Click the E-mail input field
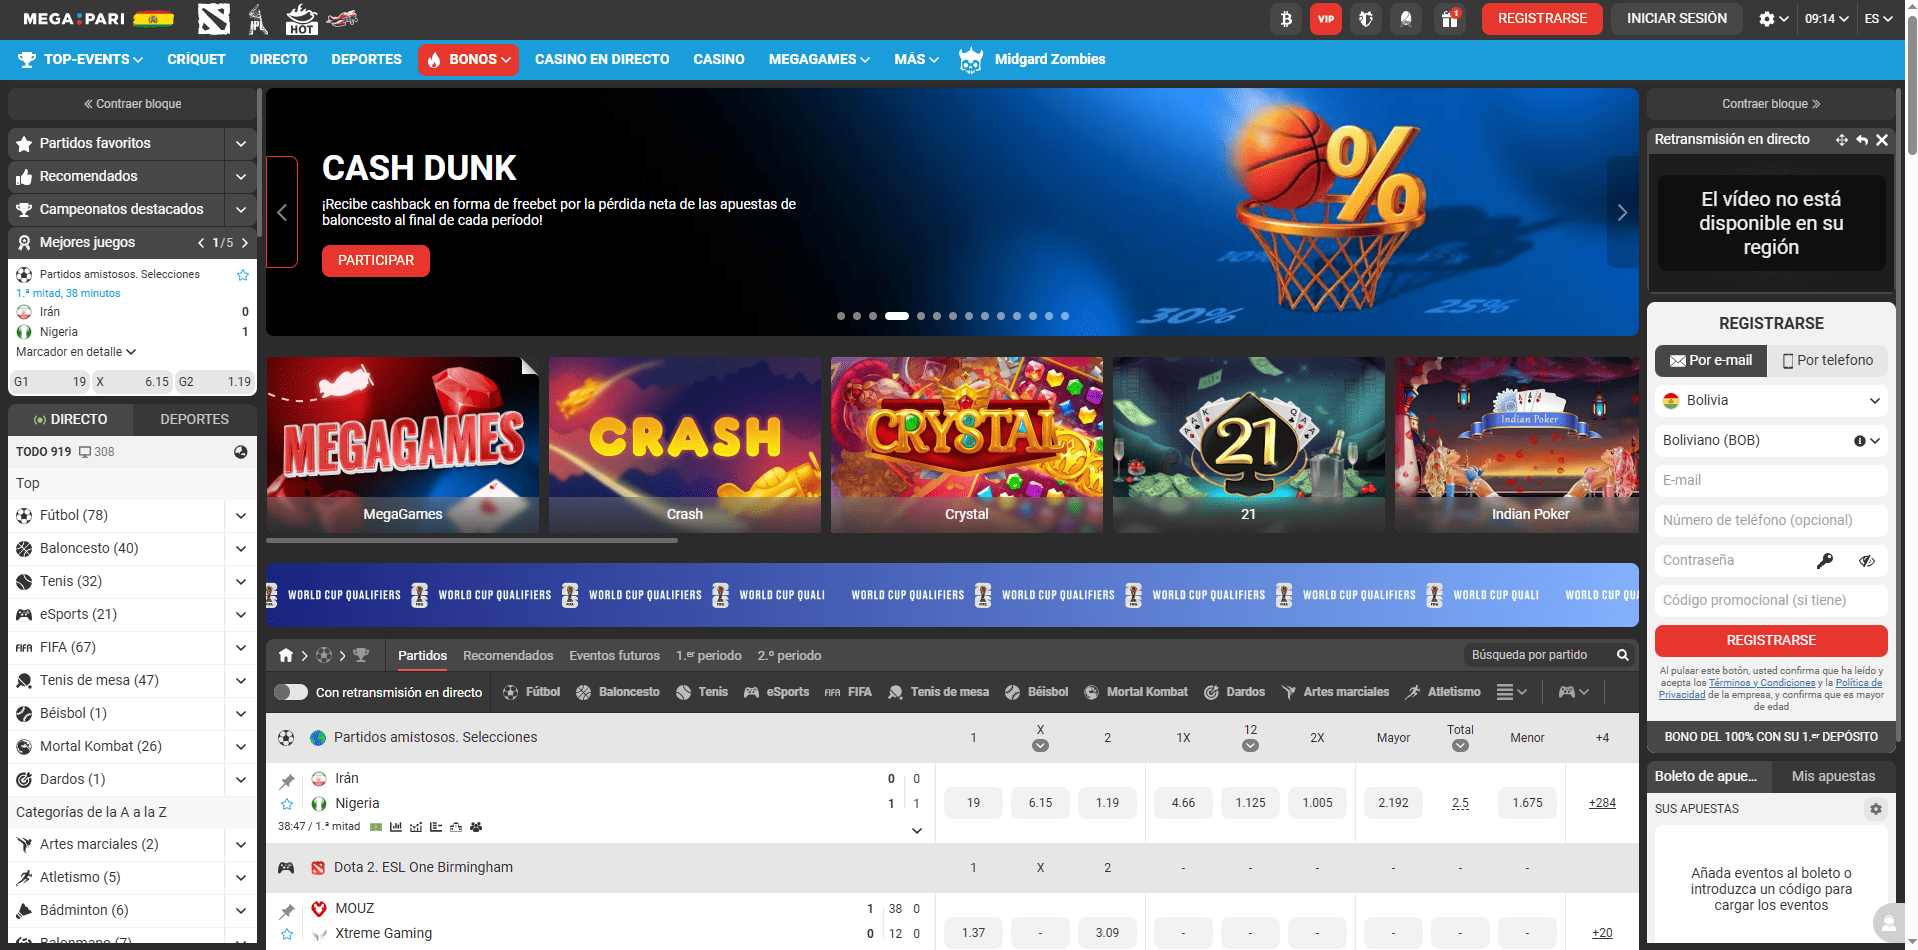Screen dimensions: 1918x950 tap(1771, 480)
